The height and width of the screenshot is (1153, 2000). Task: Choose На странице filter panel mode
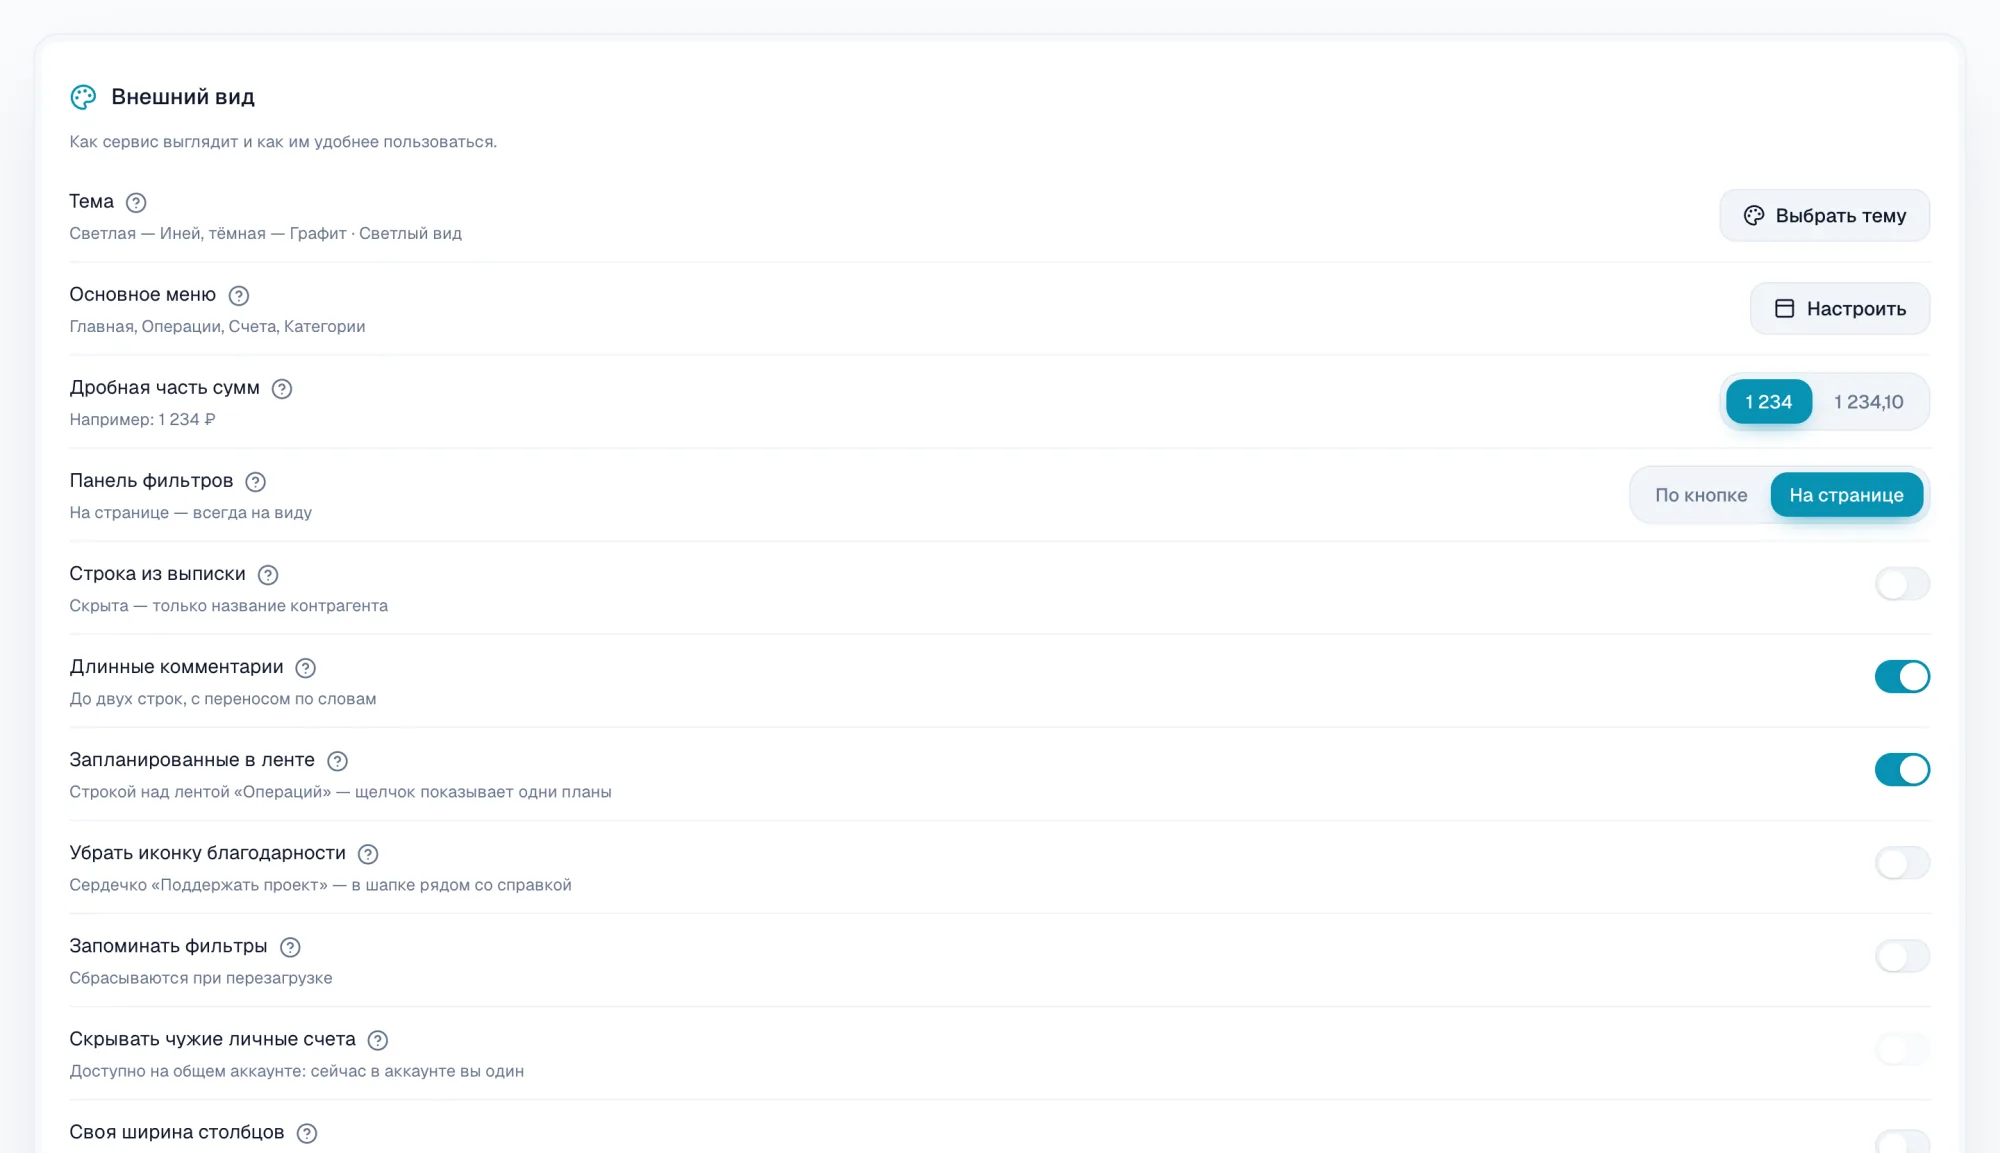pos(1846,495)
